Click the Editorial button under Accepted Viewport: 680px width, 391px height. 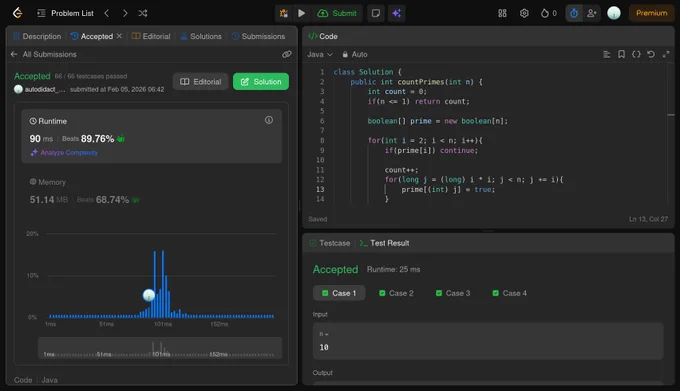point(200,81)
